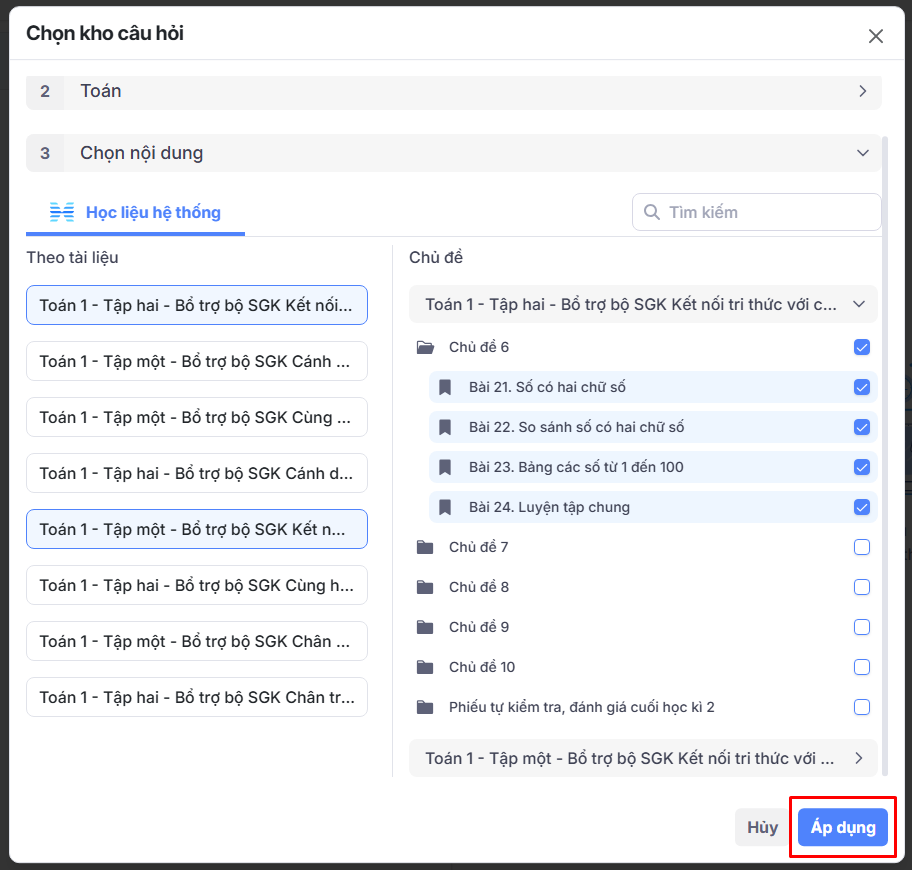Expand the Toán 1 - Tập một topic group

858,758
